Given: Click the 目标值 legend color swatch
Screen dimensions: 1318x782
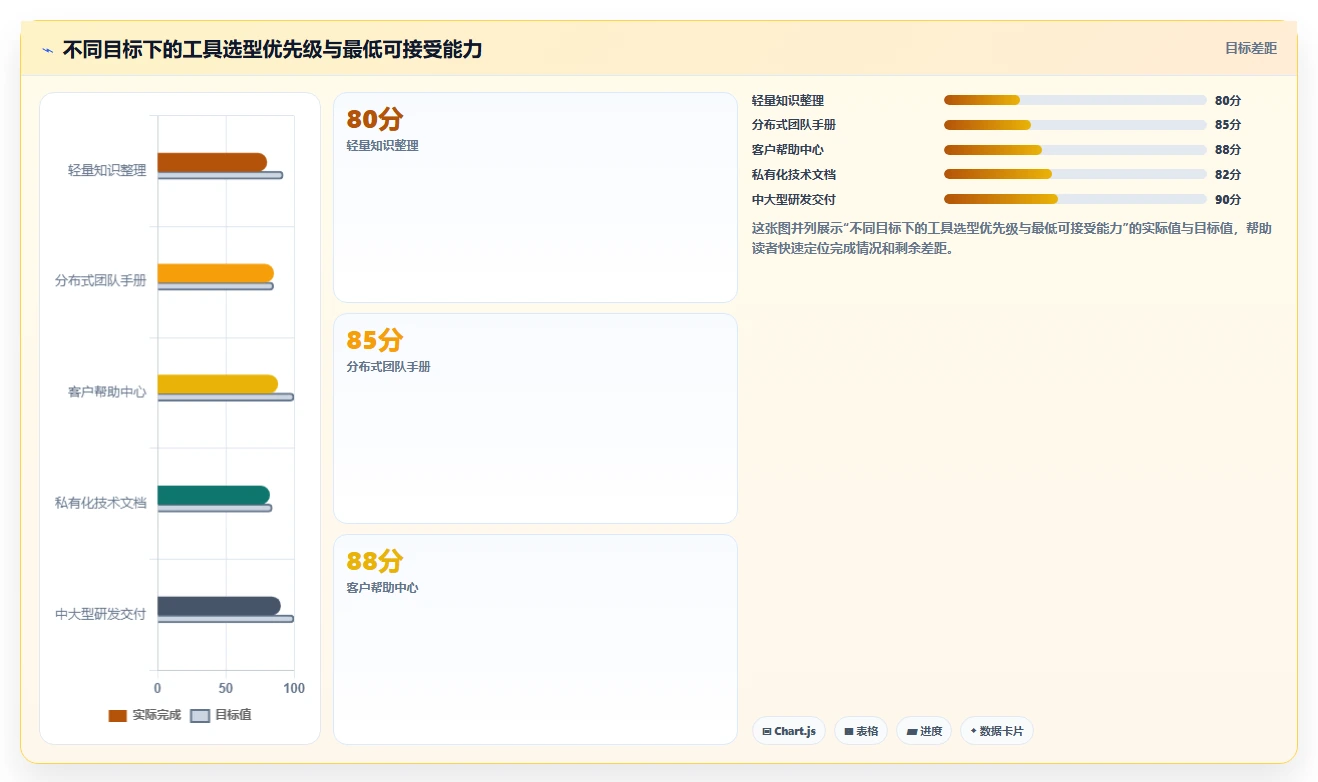Looking at the screenshot, I should [x=200, y=716].
